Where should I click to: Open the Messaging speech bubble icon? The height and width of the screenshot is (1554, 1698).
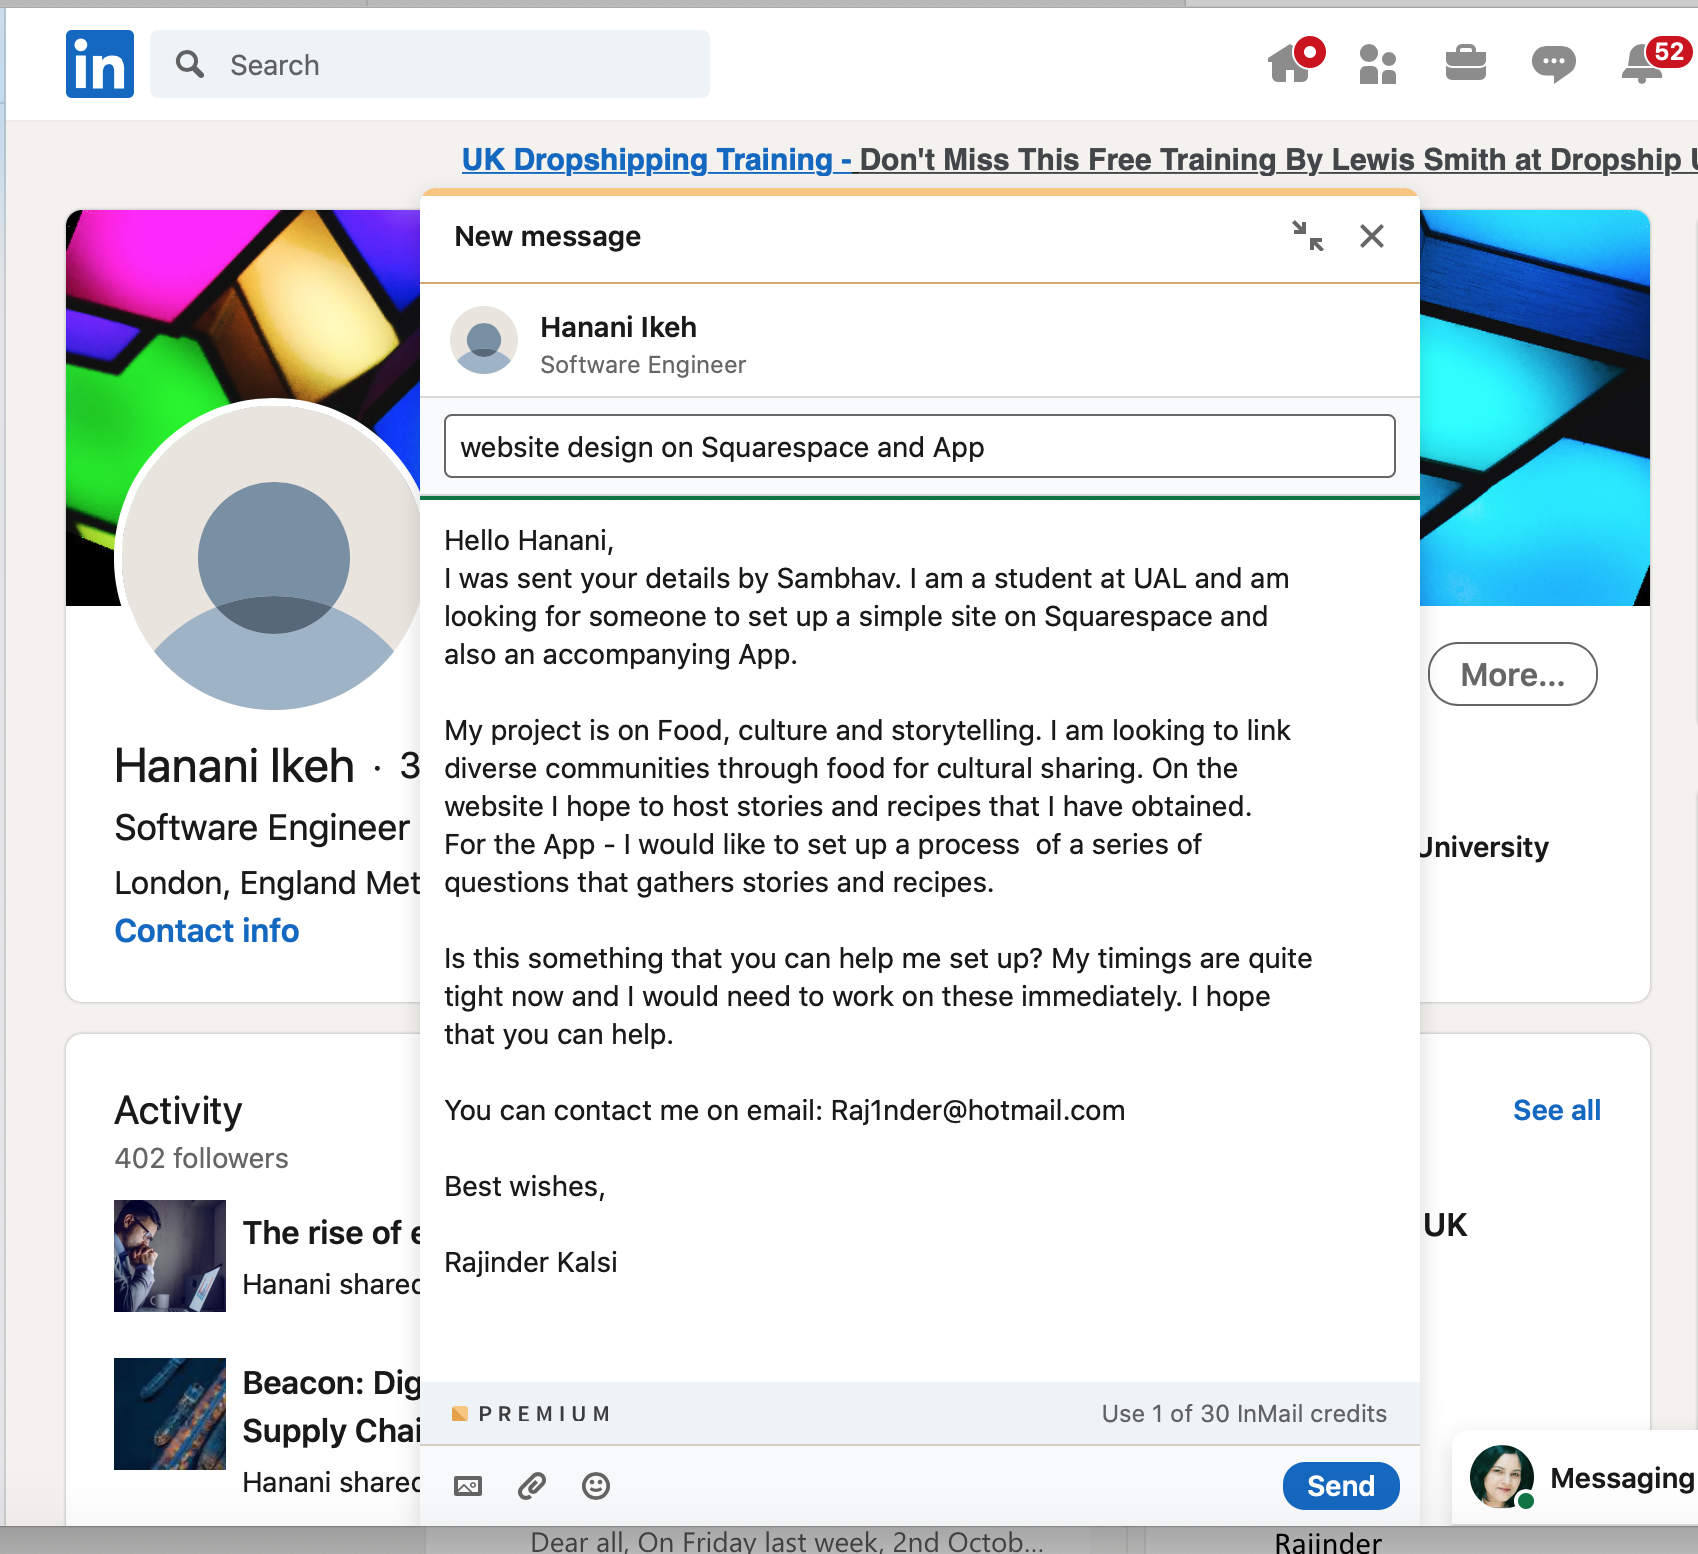1553,65
